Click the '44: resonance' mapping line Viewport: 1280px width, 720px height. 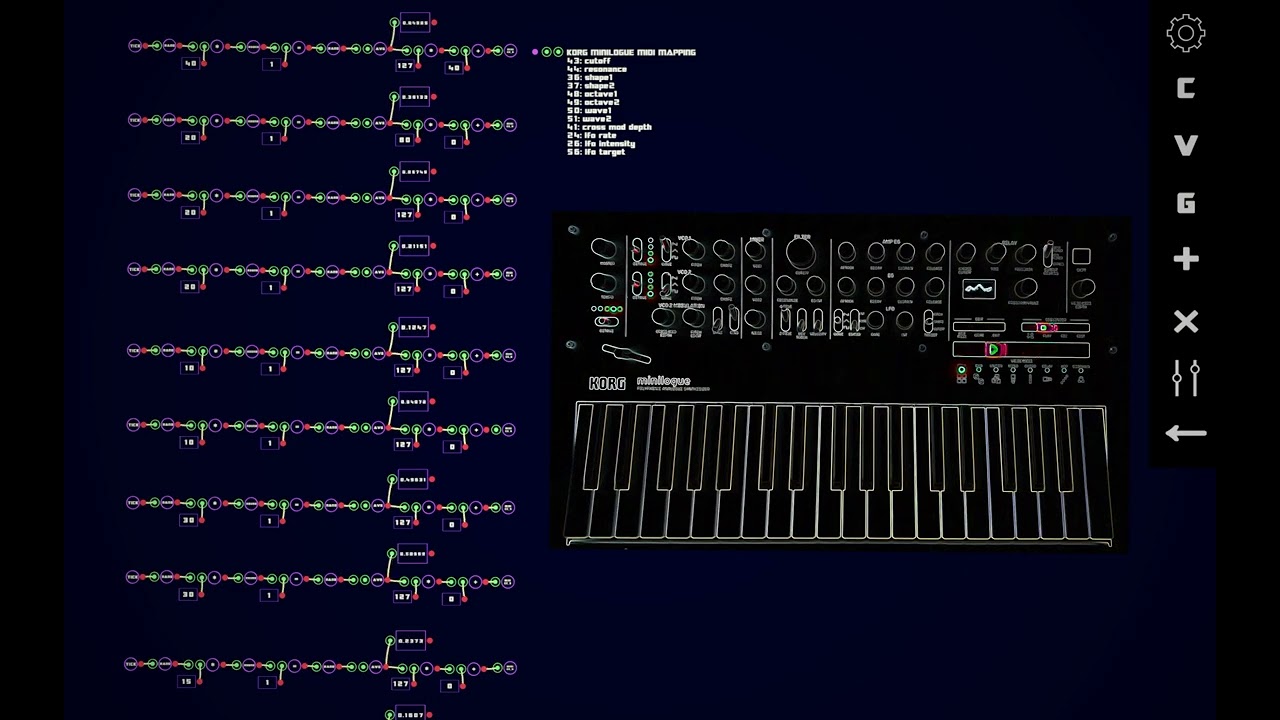pos(597,69)
